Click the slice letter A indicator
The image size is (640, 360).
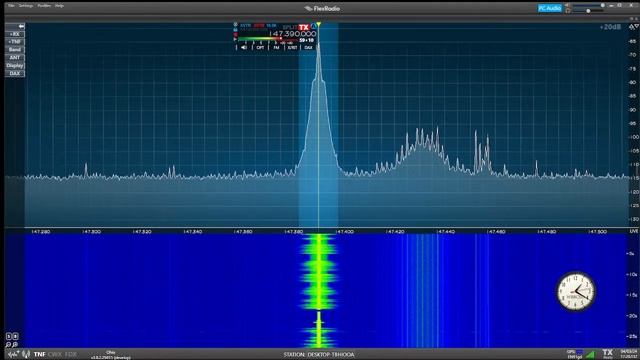pyautogui.click(x=313, y=26)
